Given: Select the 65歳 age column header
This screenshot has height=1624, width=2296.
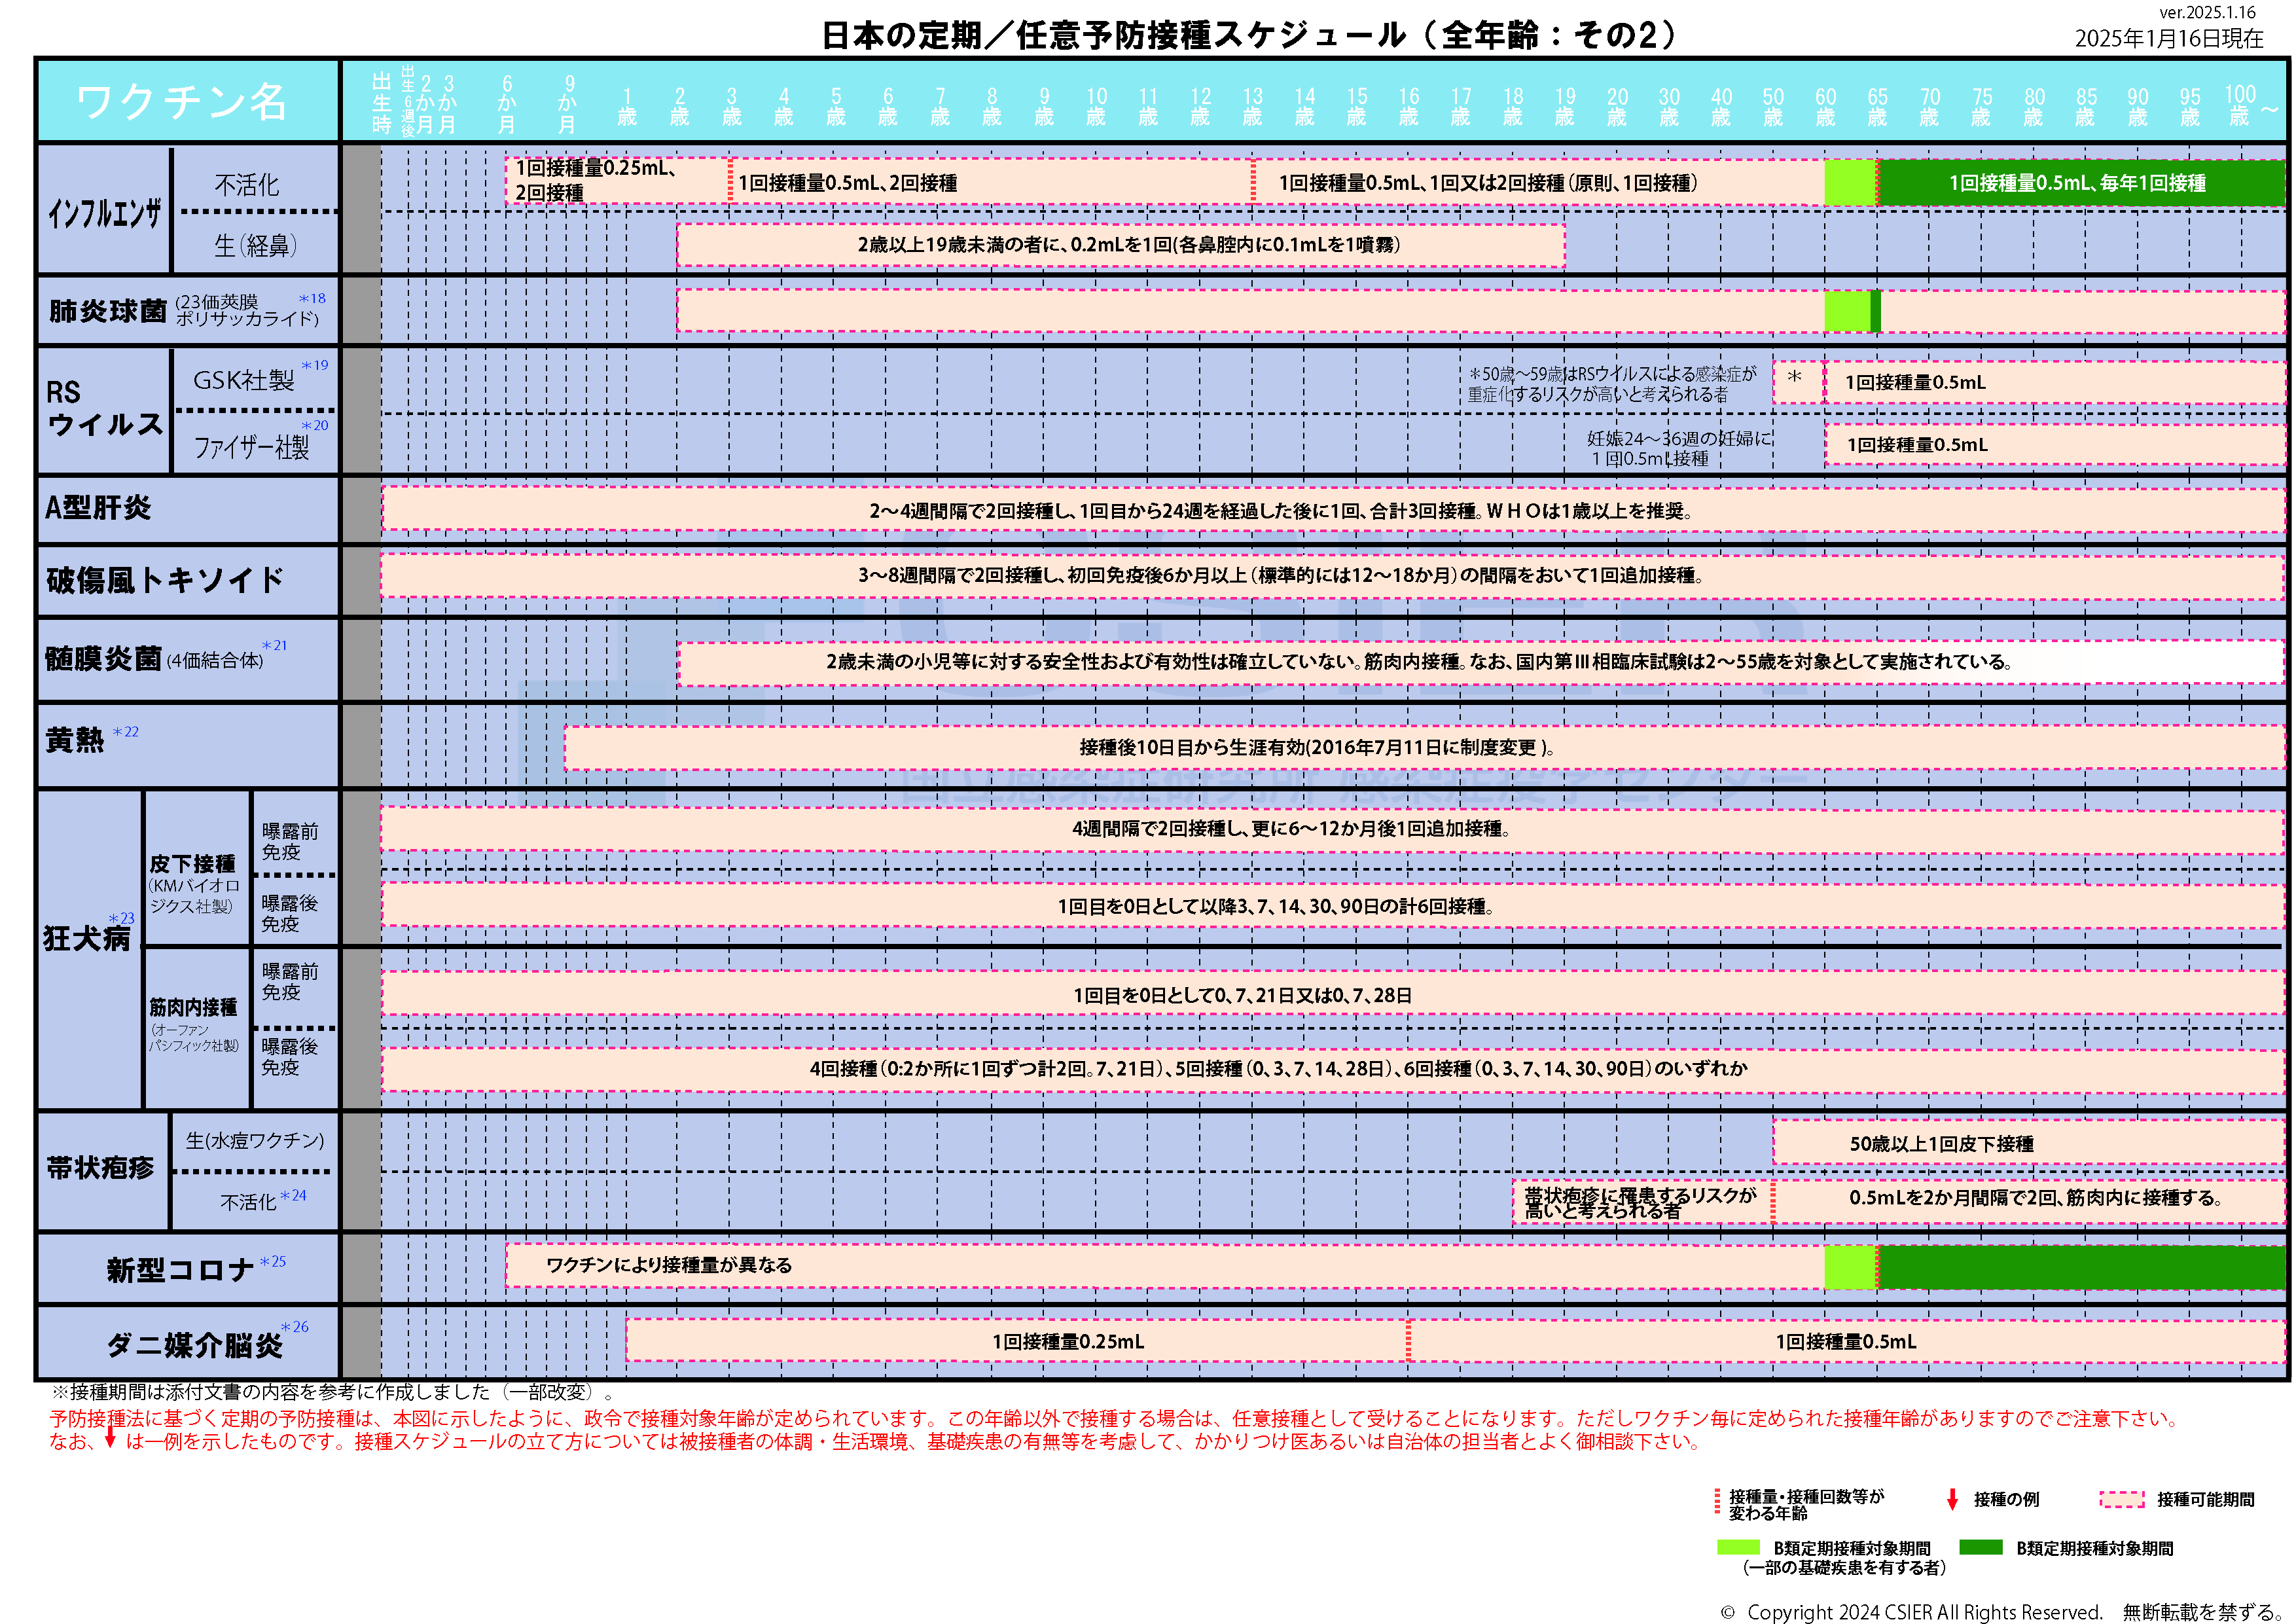Looking at the screenshot, I should point(1877,106).
